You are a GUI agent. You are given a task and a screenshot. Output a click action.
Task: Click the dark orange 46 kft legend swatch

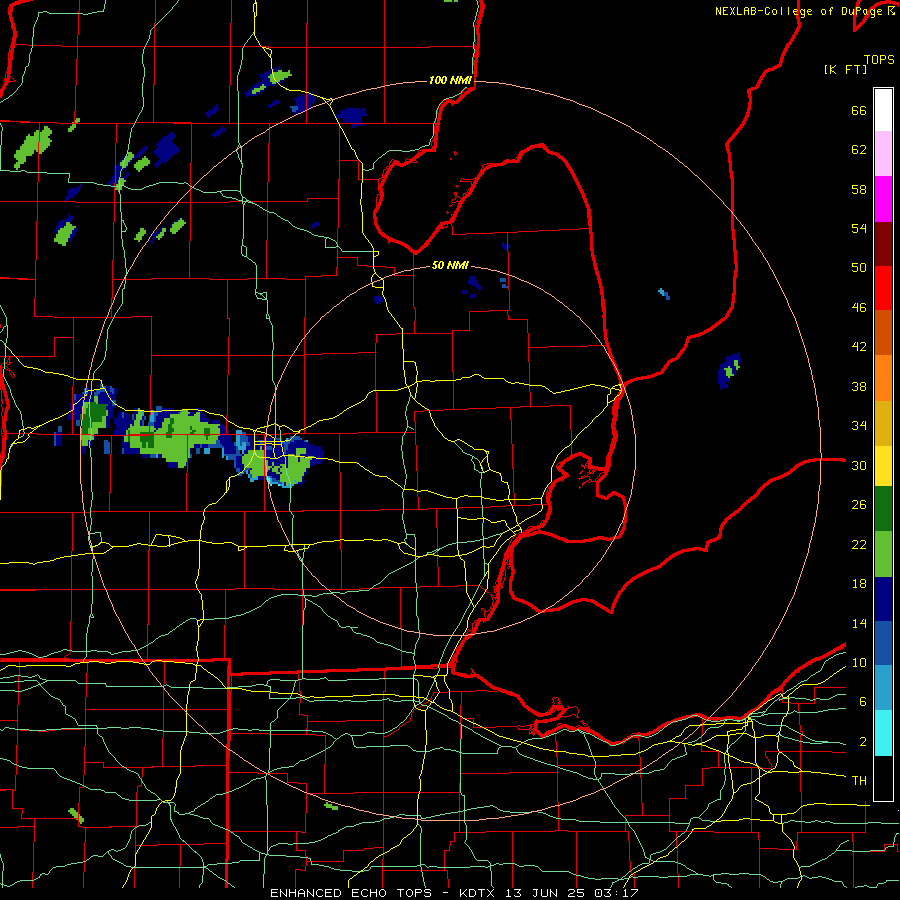(883, 332)
